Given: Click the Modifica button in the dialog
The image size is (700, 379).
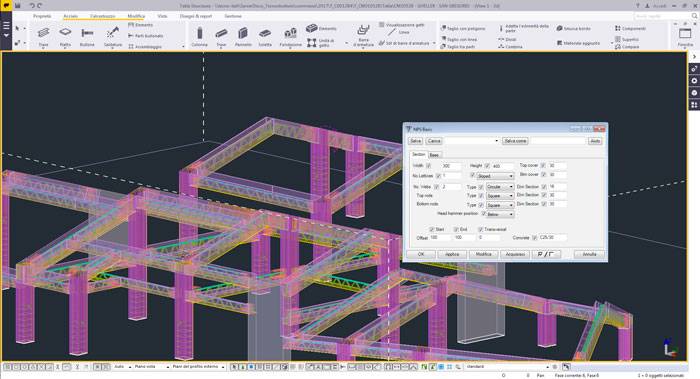Looking at the screenshot, I should [483, 254].
